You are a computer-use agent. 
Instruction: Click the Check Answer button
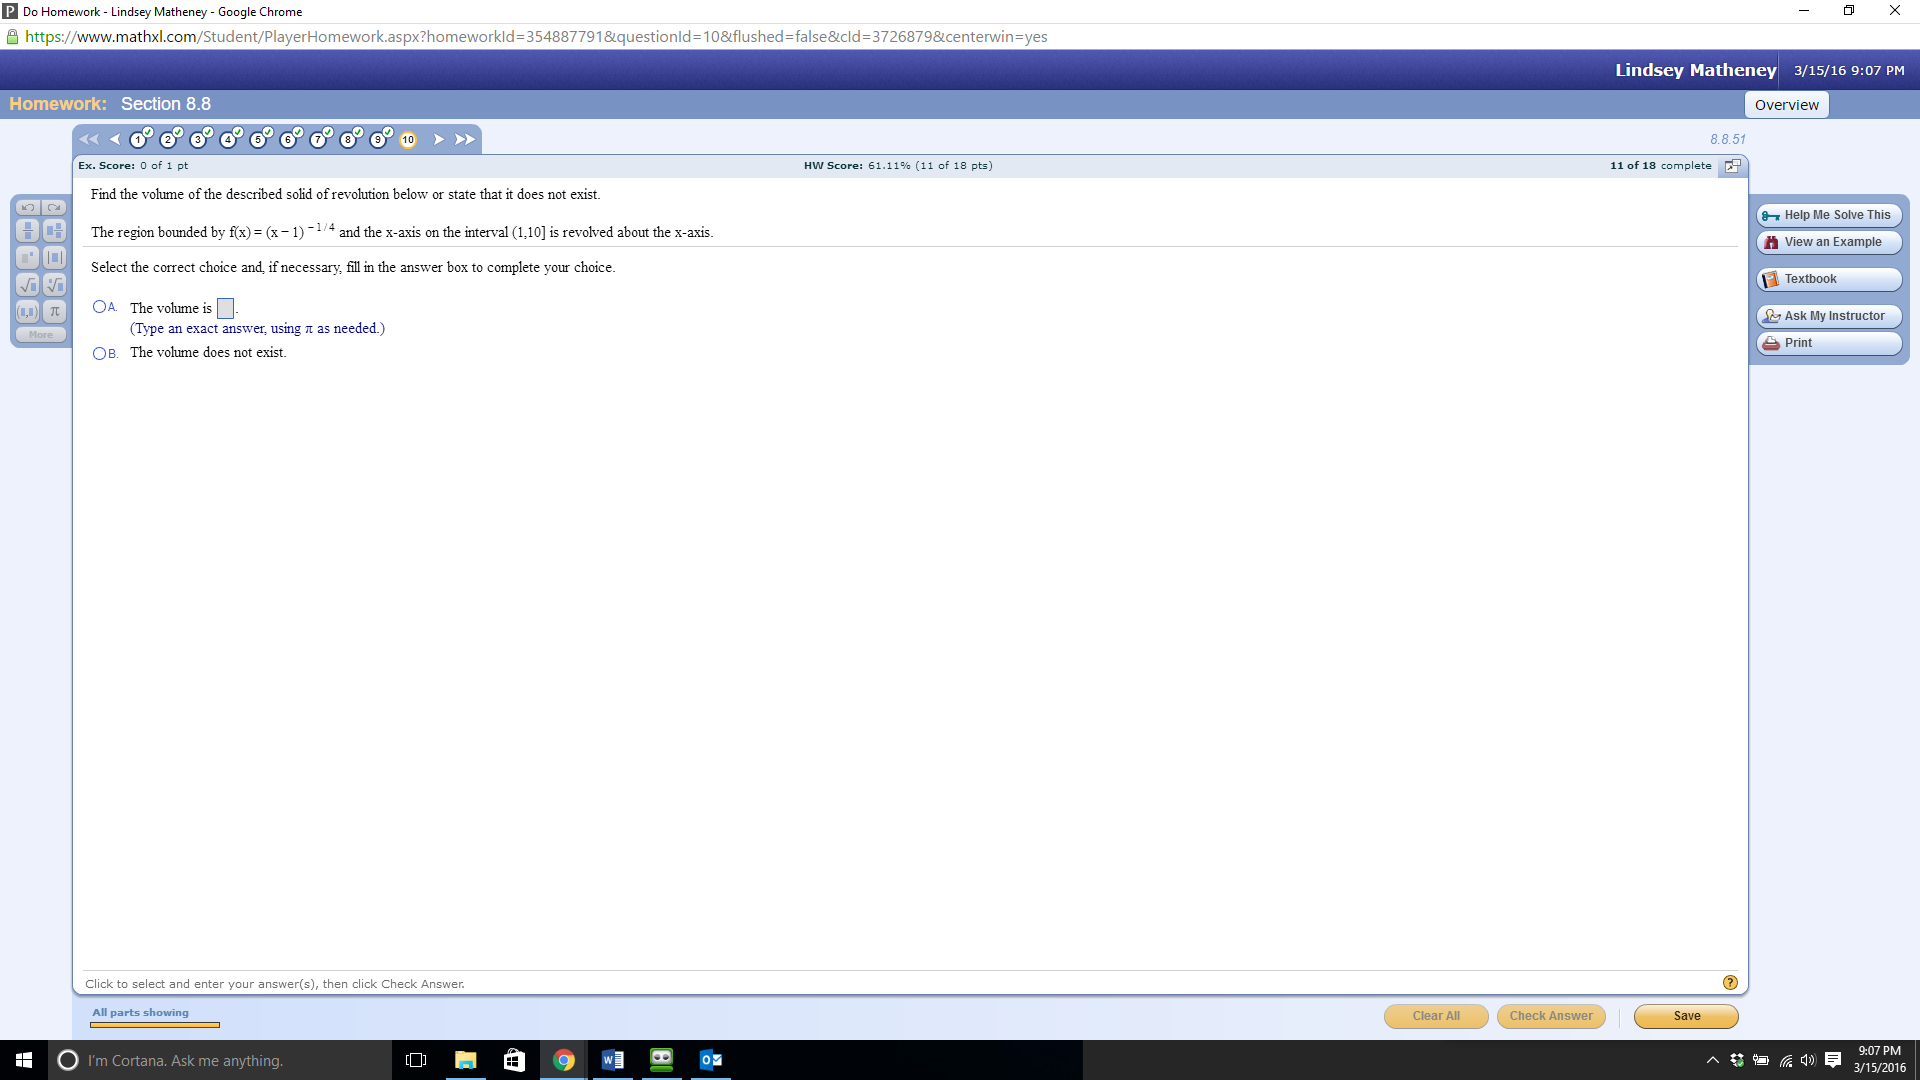1550,1016
